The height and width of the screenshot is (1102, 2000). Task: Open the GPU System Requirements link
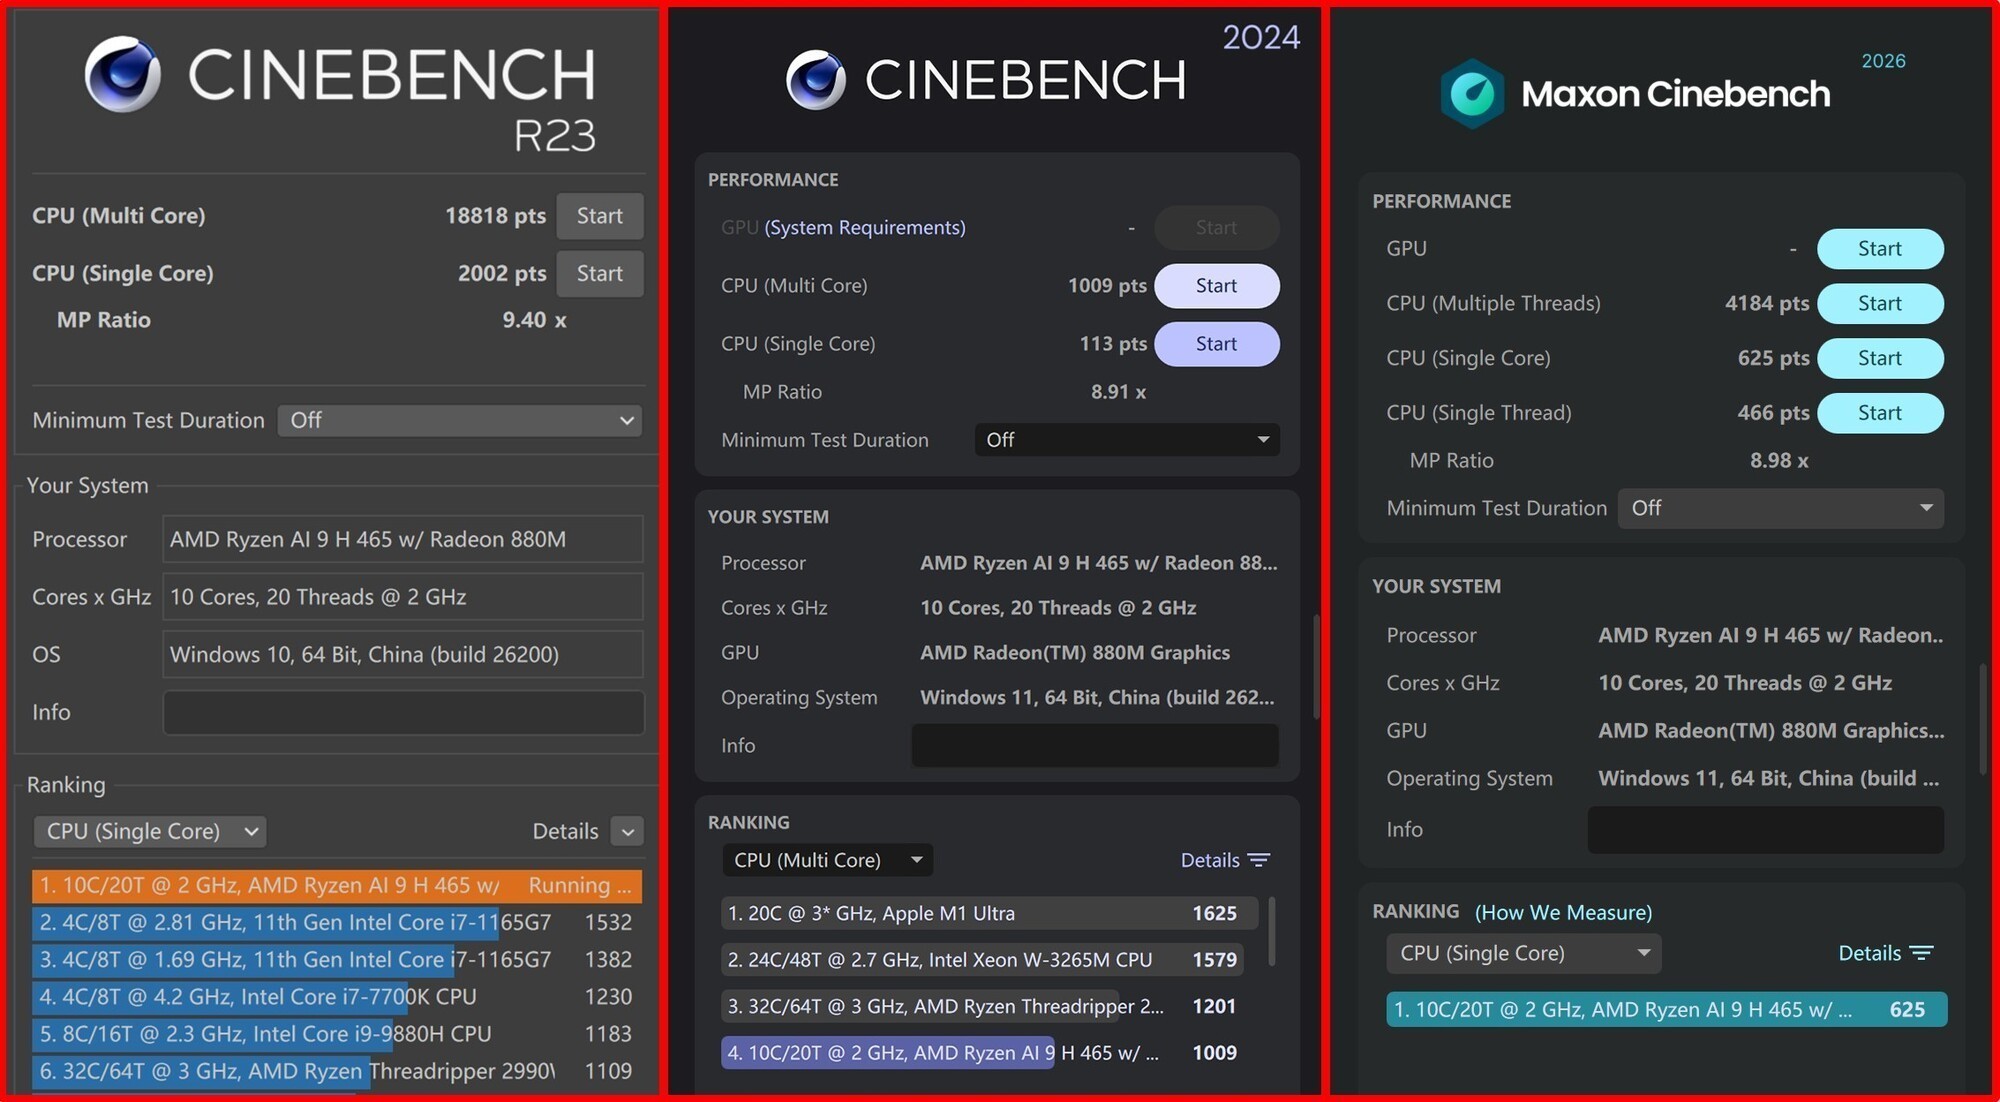[x=864, y=227]
